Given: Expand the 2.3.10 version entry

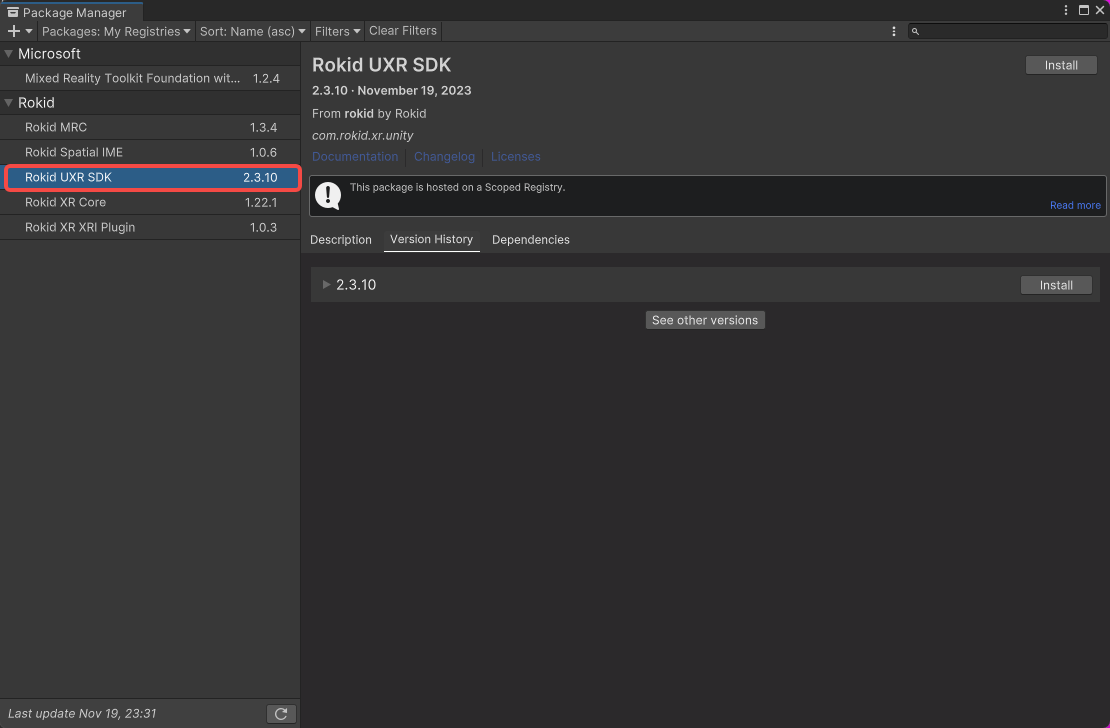Looking at the screenshot, I should (326, 285).
